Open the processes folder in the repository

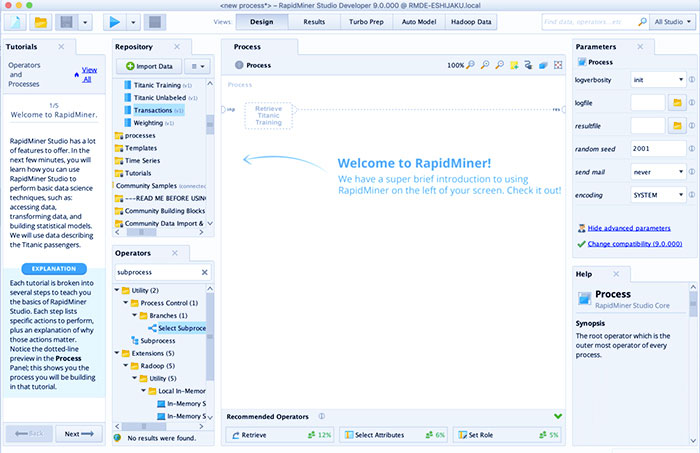point(135,135)
